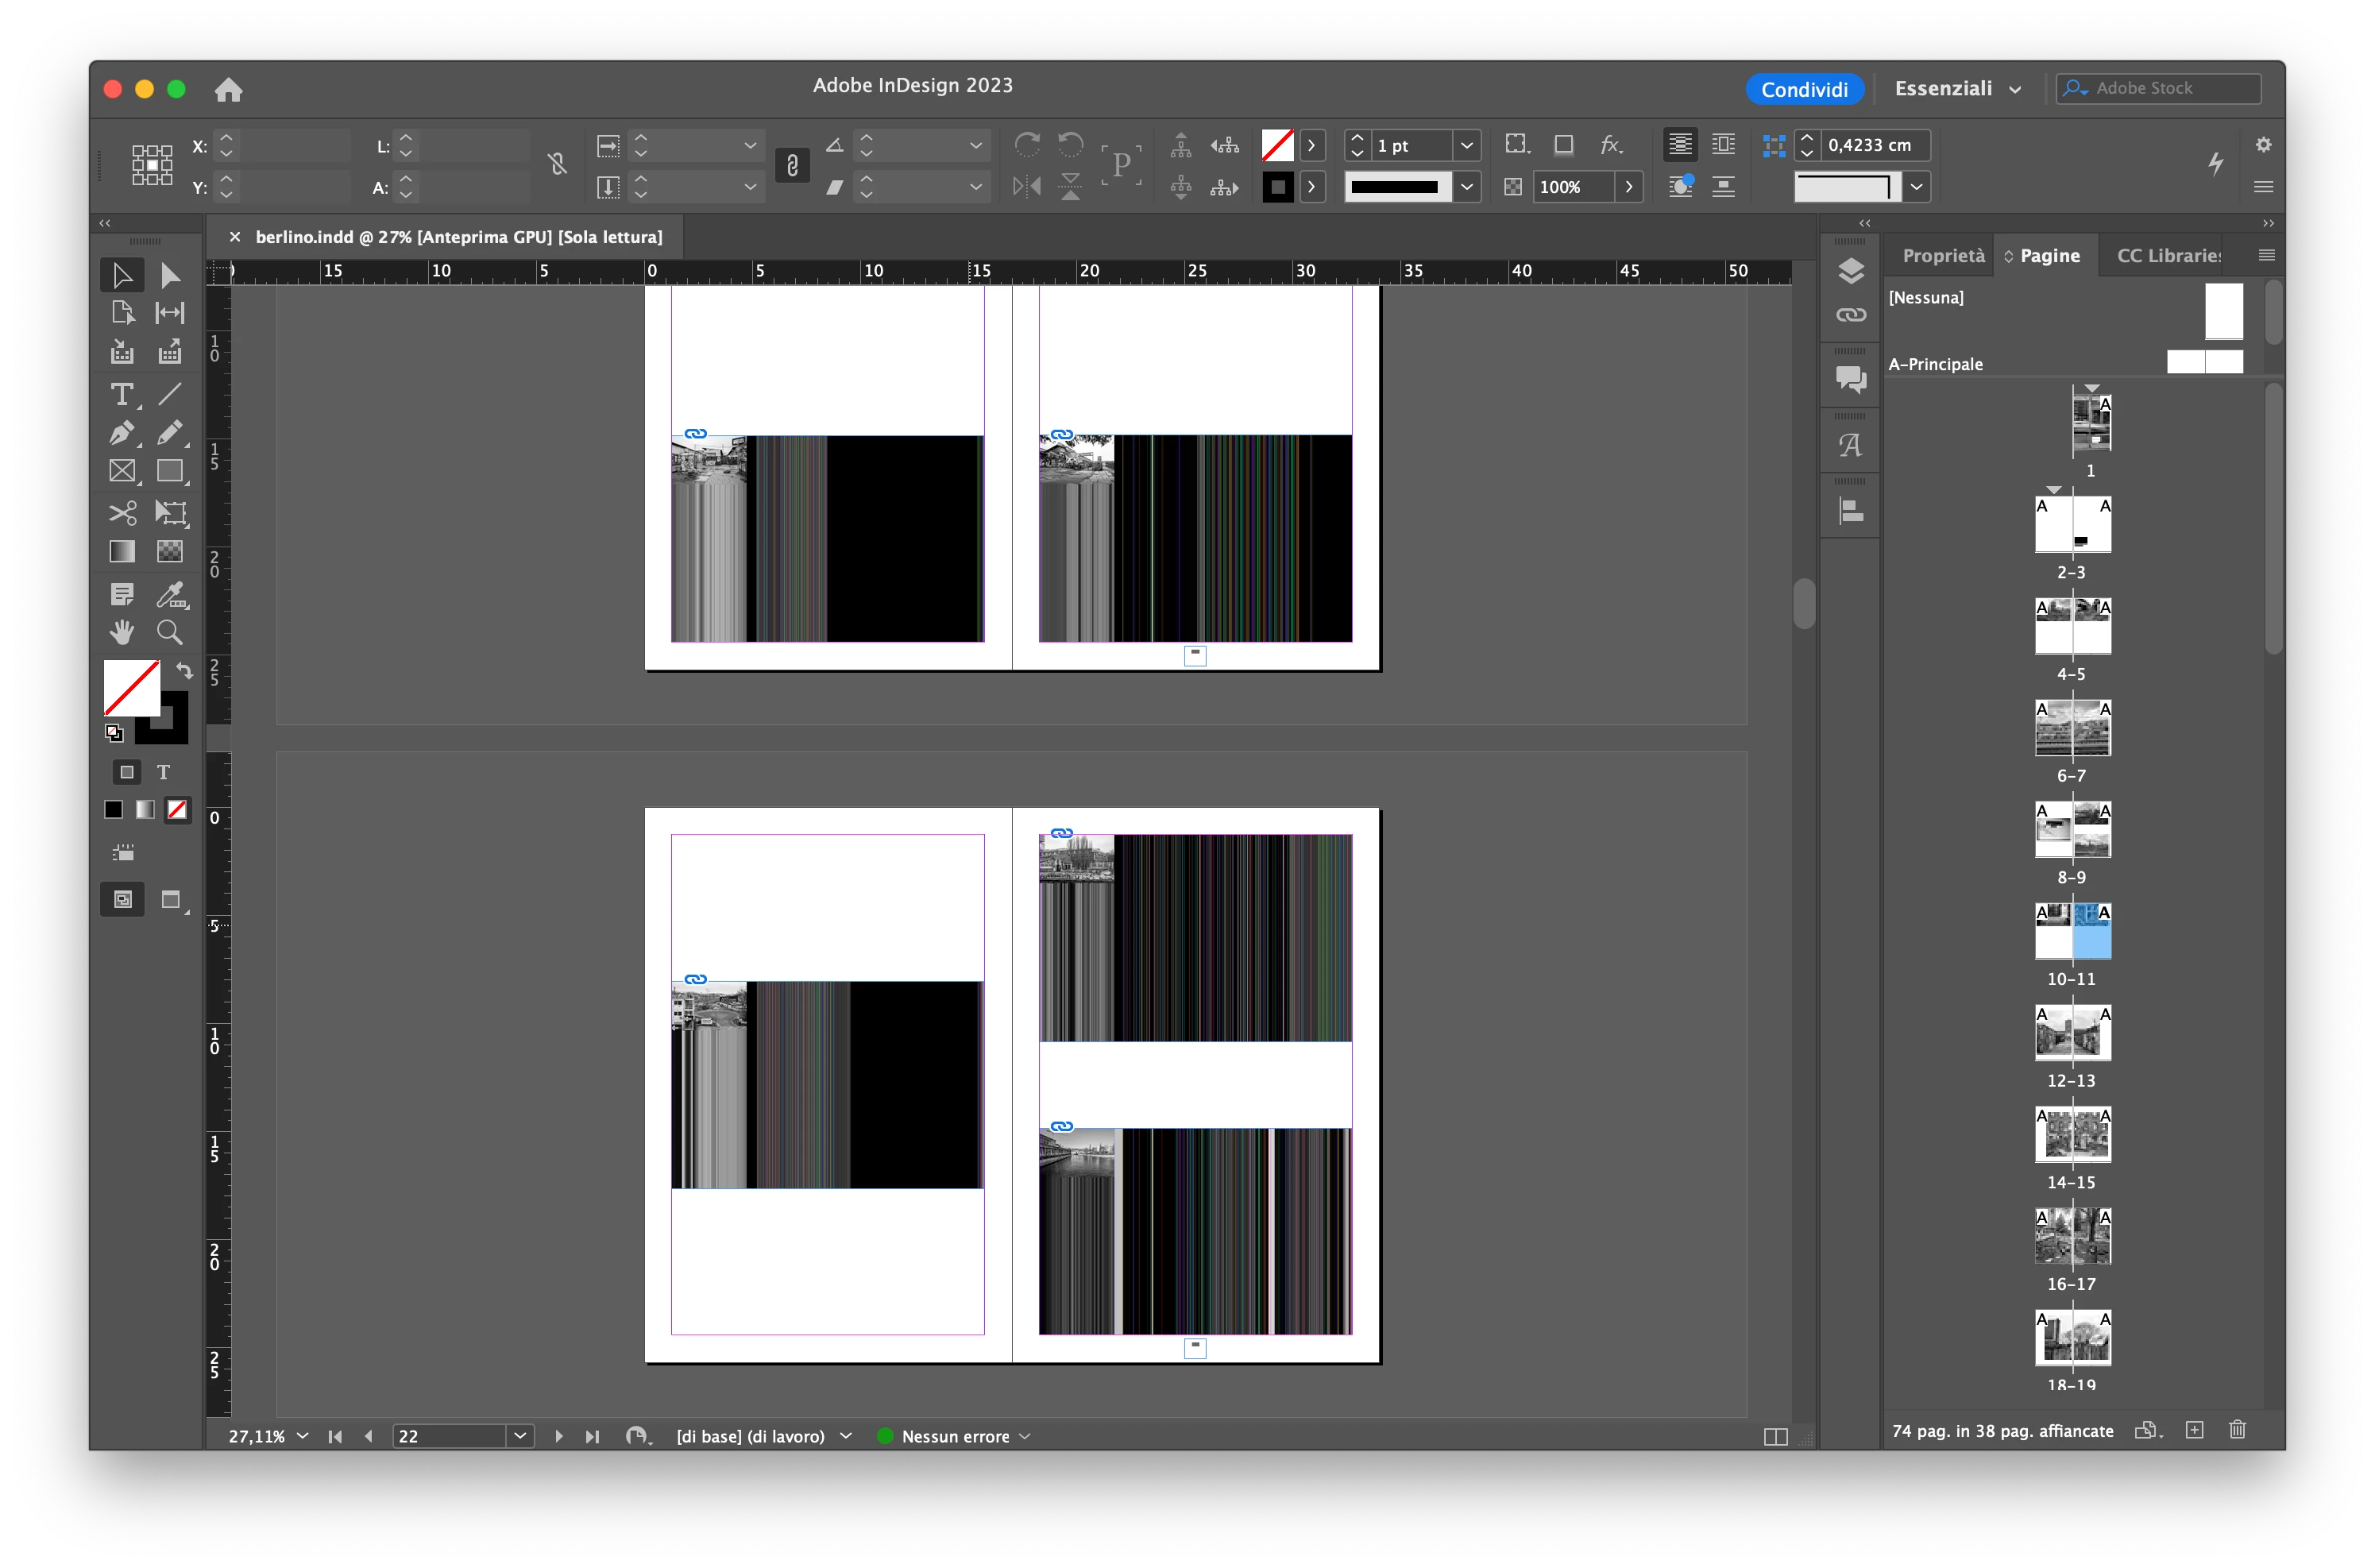Select the Type tool
Screen dimensions: 2375x1568
122,394
